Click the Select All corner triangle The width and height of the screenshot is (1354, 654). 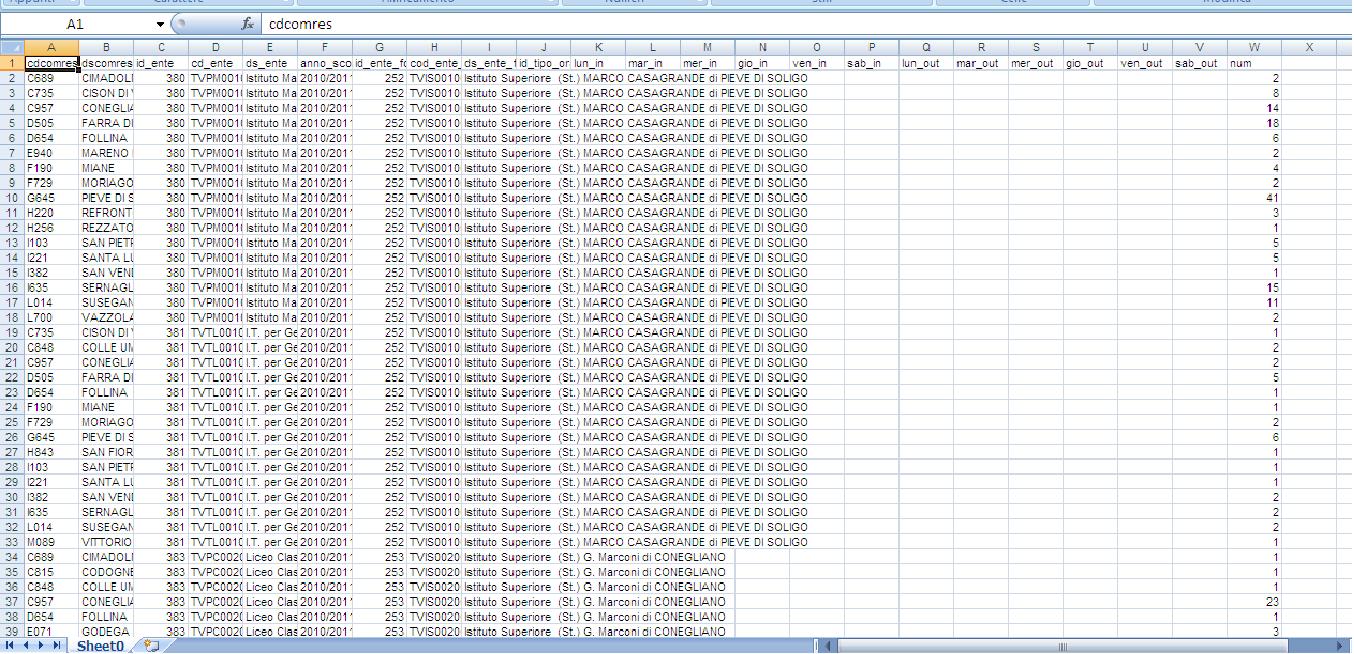pyautogui.click(x=11, y=47)
